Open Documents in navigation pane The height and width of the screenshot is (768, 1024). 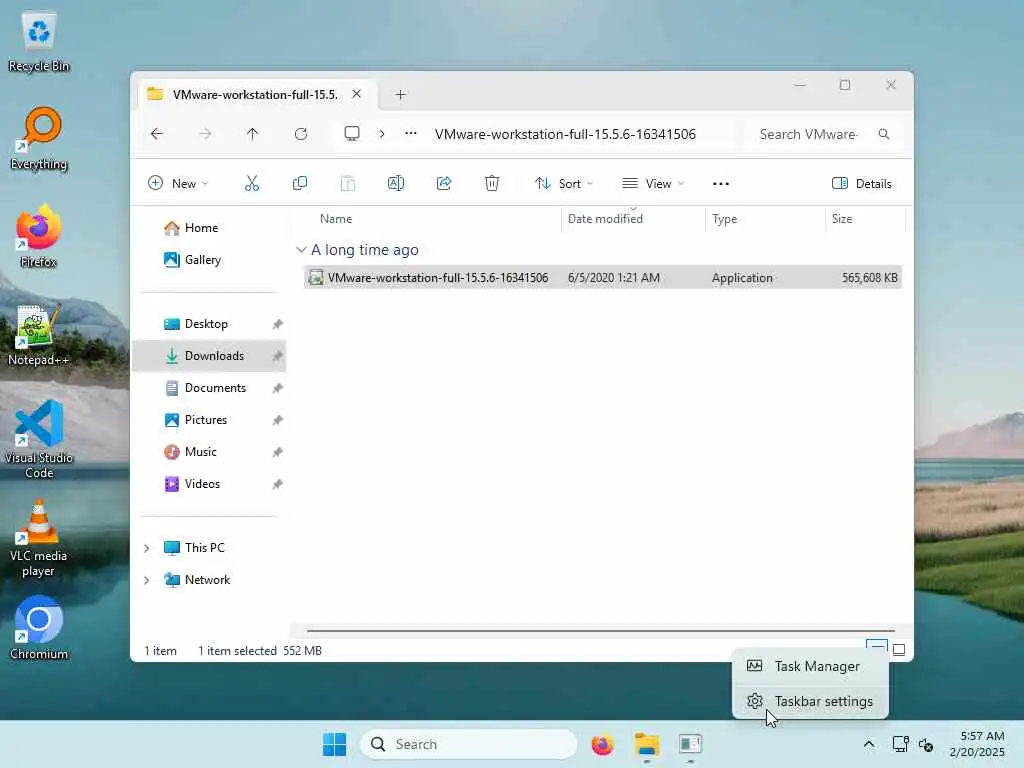[215, 388]
